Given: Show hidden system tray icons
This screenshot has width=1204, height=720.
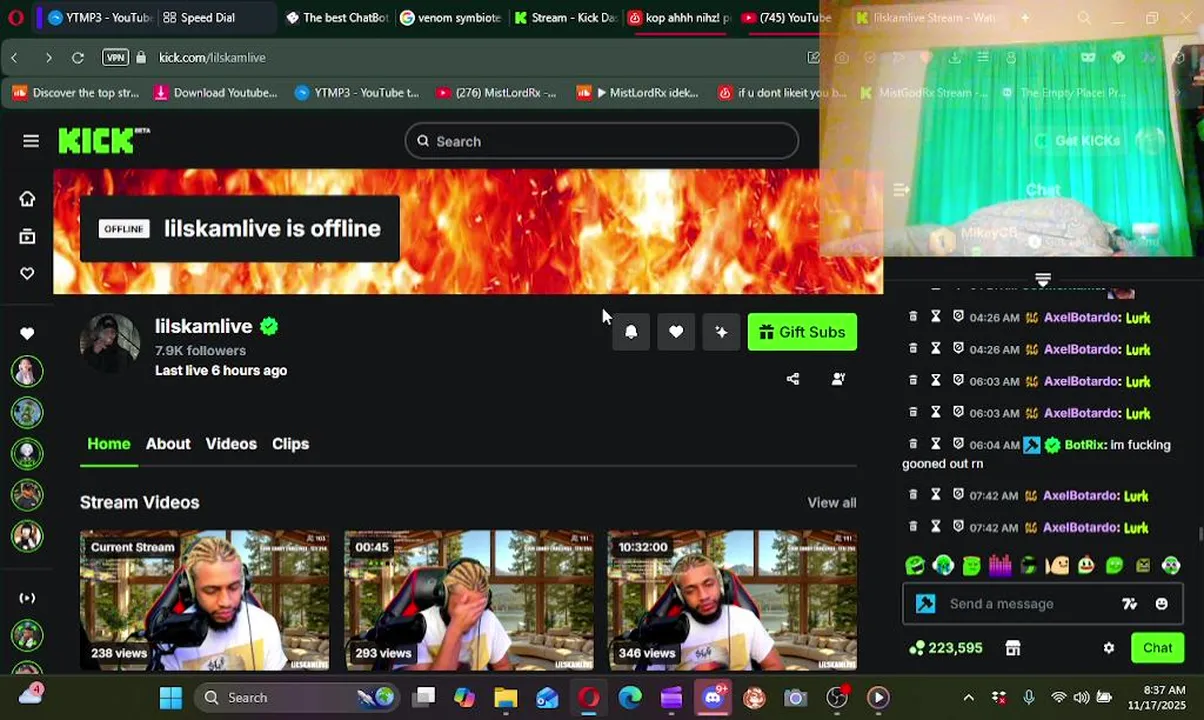Looking at the screenshot, I should [968, 697].
